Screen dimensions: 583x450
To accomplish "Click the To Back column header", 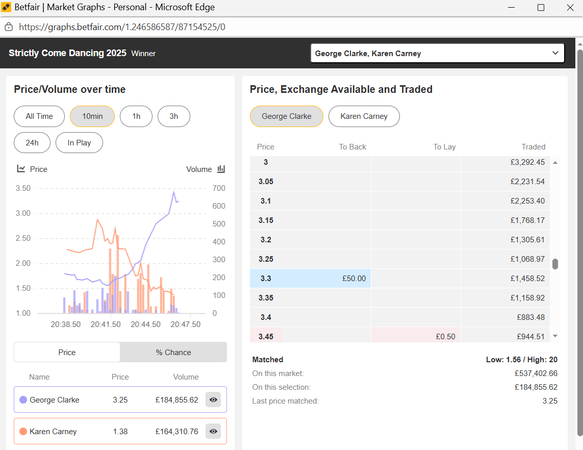I will (352, 147).
